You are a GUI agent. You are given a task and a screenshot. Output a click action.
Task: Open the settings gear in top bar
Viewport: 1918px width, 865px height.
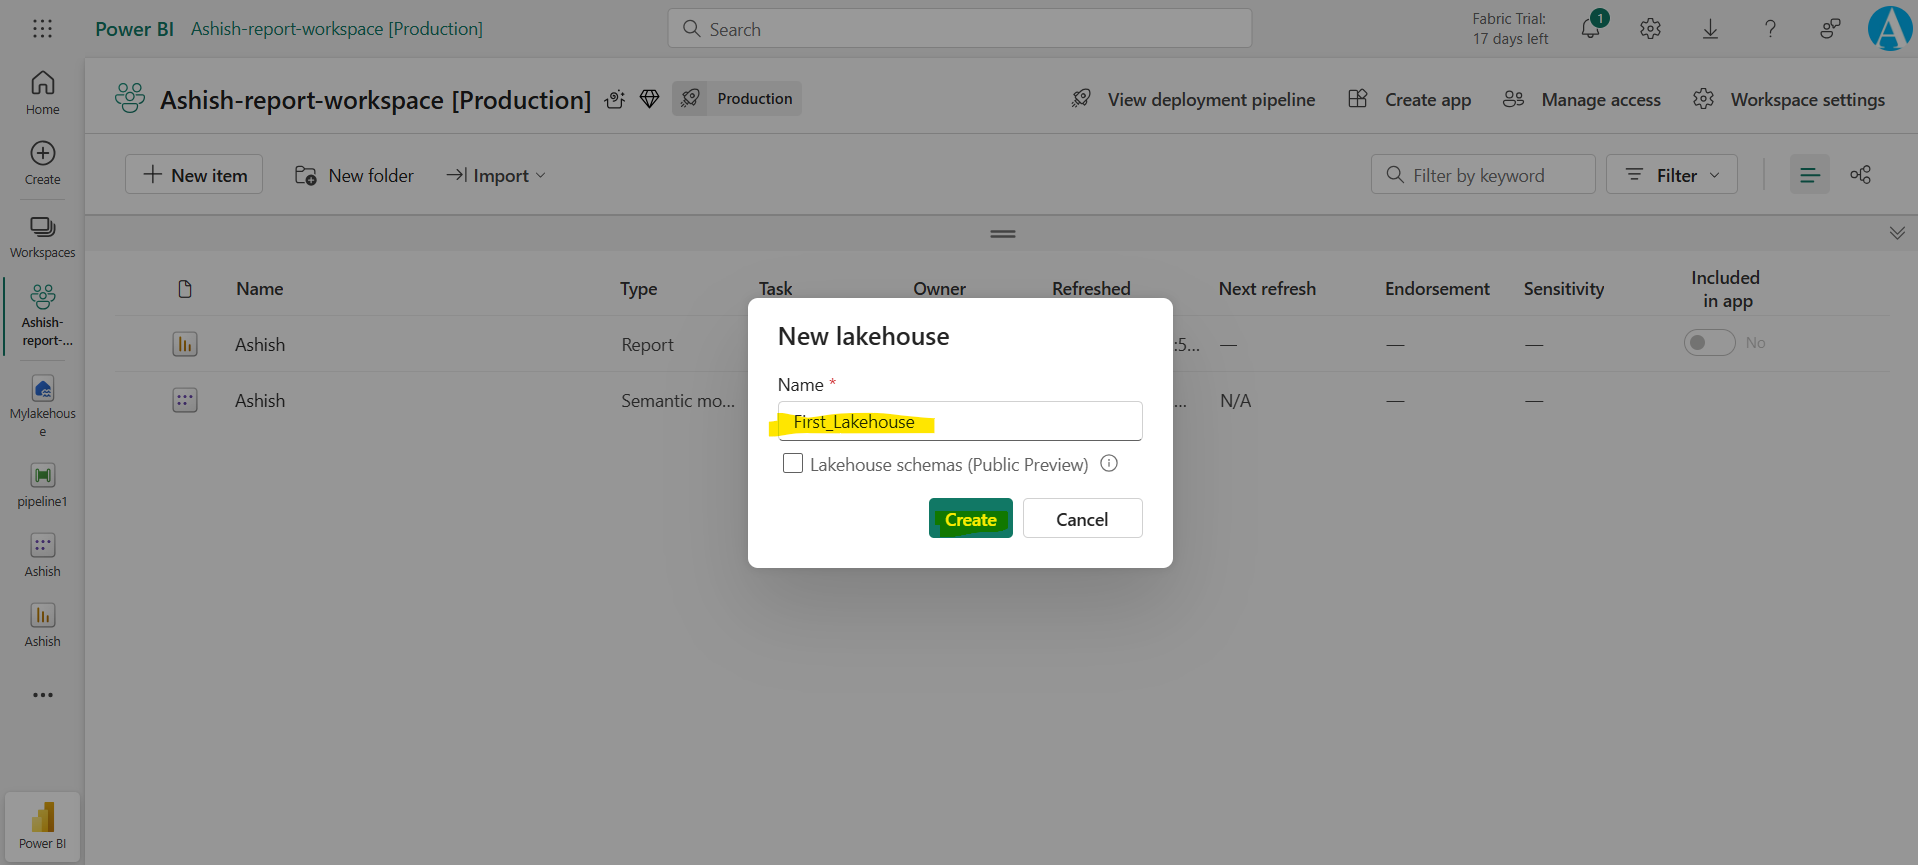click(1650, 29)
